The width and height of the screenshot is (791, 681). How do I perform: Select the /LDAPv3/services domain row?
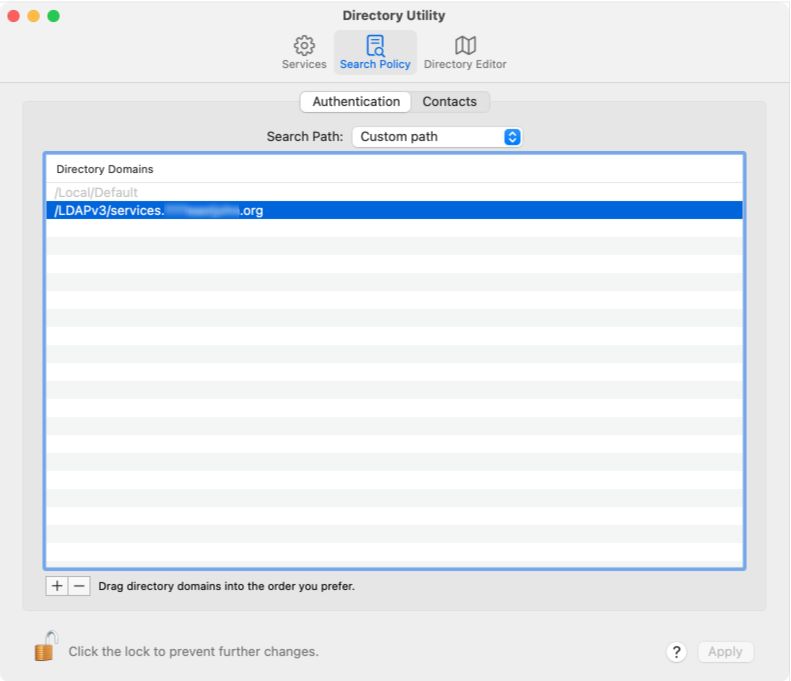coord(160,211)
